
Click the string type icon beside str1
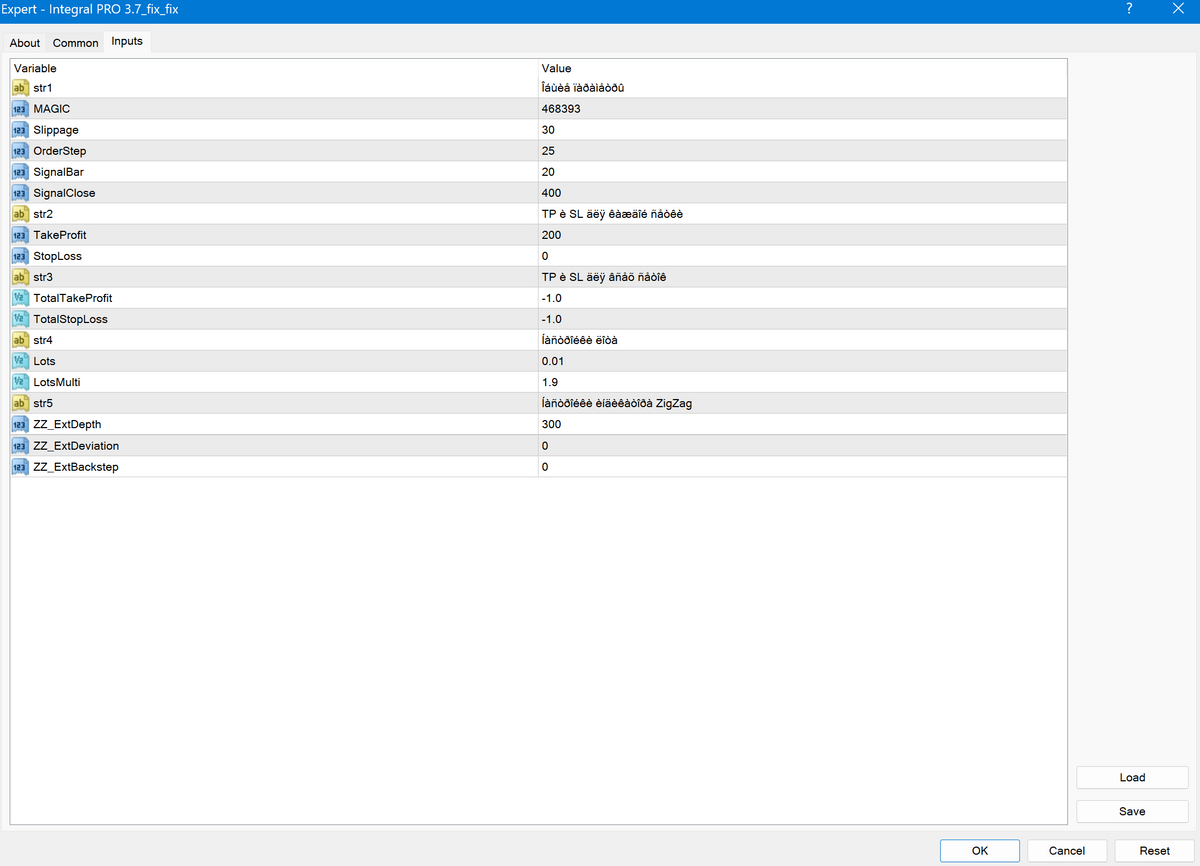(x=19, y=88)
